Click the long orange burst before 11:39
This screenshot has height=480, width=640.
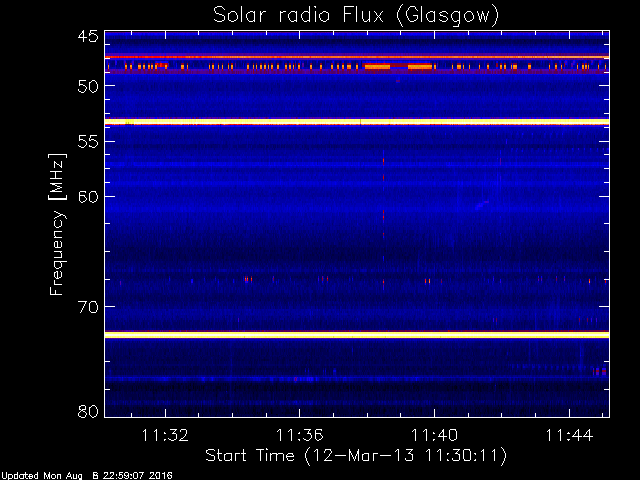[x=377, y=66]
